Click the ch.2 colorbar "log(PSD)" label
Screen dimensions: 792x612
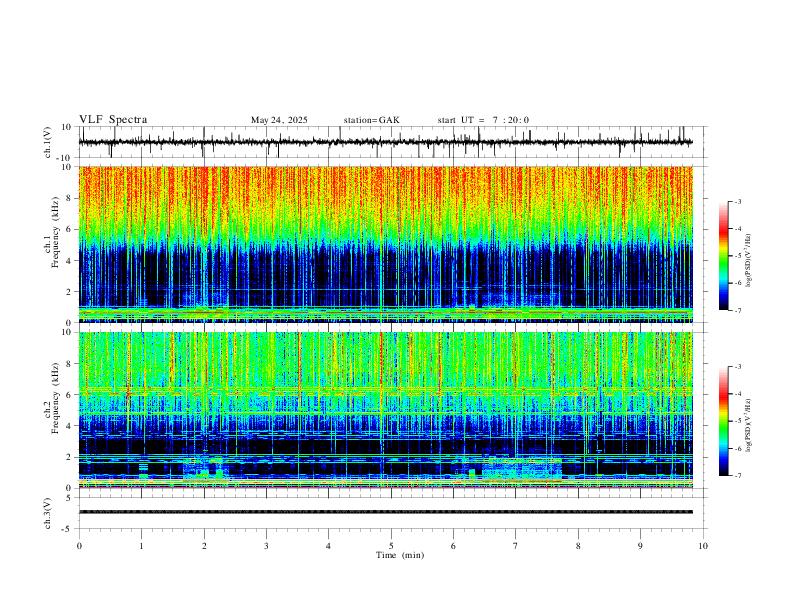(748, 425)
